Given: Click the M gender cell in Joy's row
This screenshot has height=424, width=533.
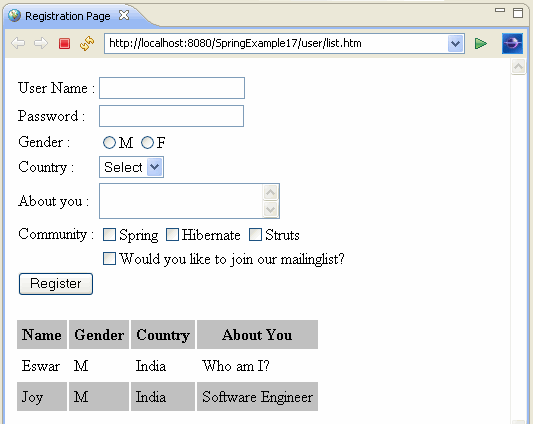Looking at the screenshot, I should [99, 397].
